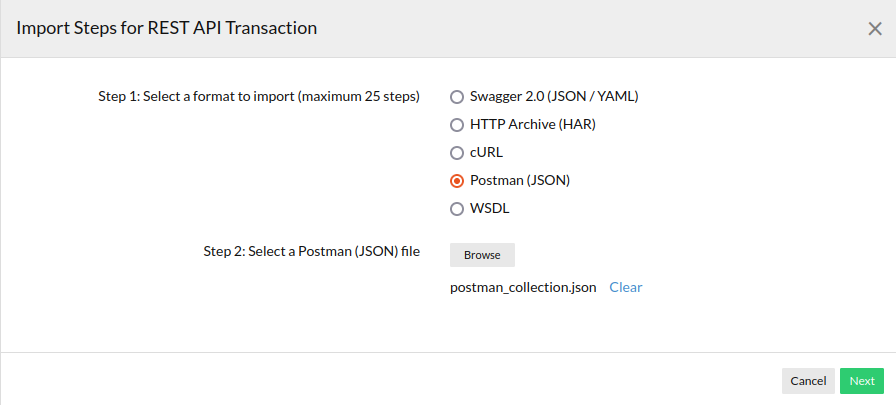Clear the selected postman_collection.json file
The height and width of the screenshot is (405, 896).
click(626, 287)
